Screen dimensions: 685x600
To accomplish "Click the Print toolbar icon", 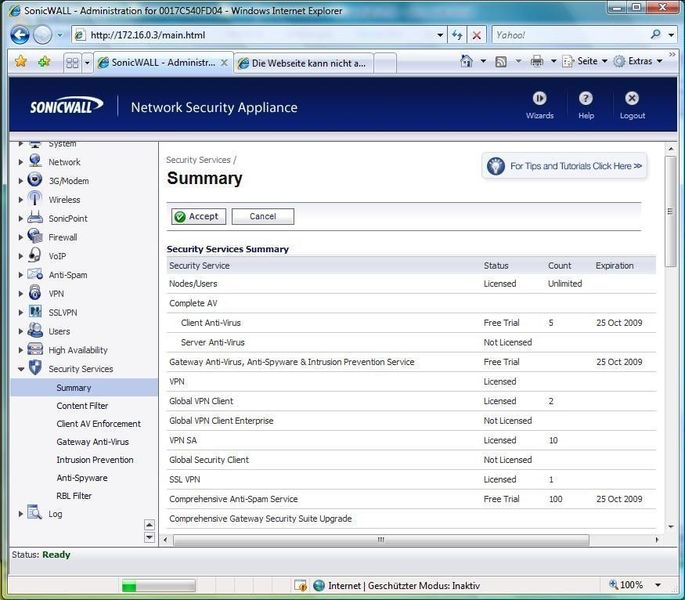I will point(537,61).
